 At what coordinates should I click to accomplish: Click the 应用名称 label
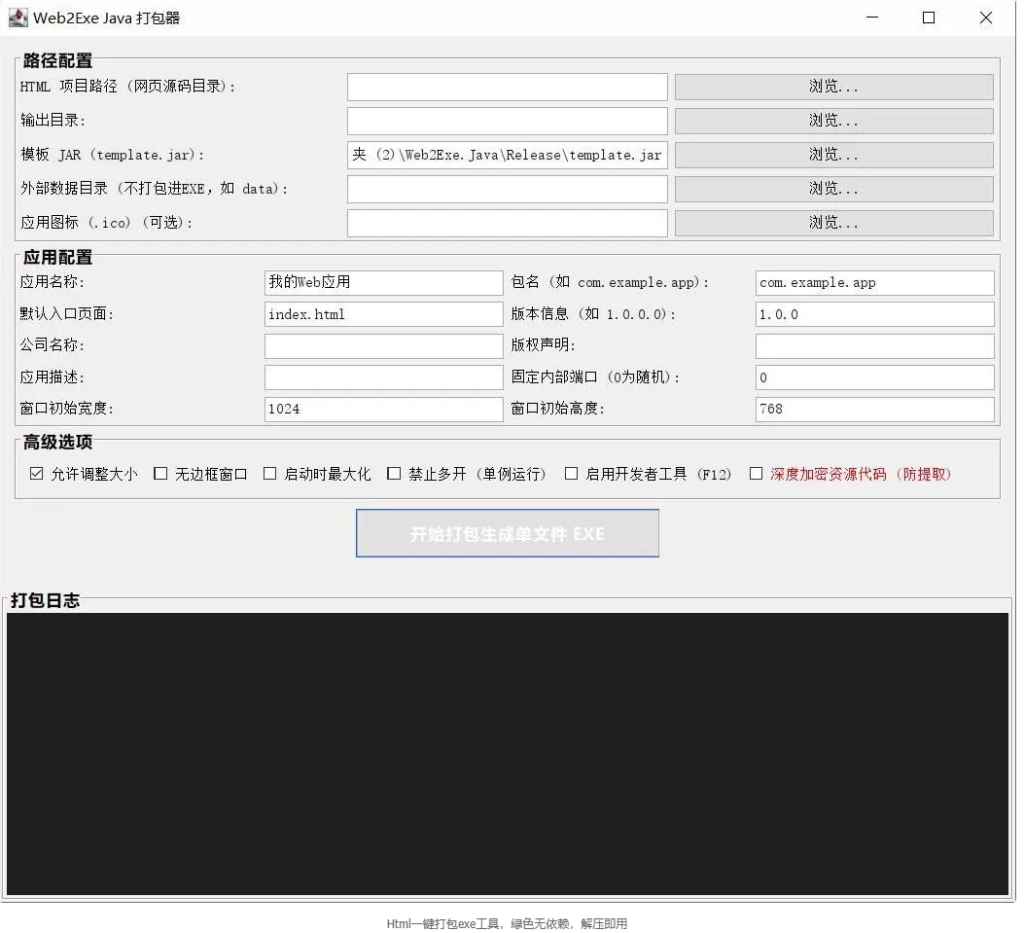click(x=52, y=282)
